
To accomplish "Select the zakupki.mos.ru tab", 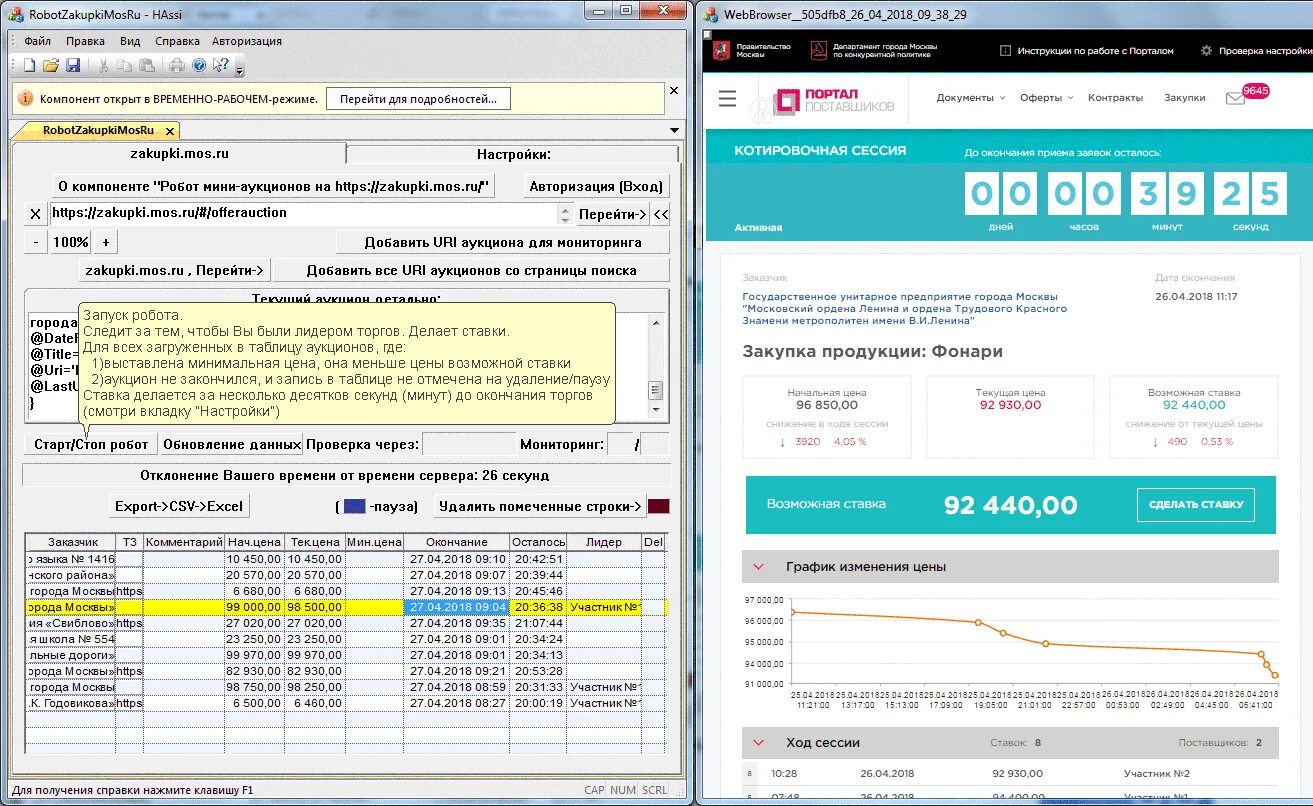I will 179,154.
